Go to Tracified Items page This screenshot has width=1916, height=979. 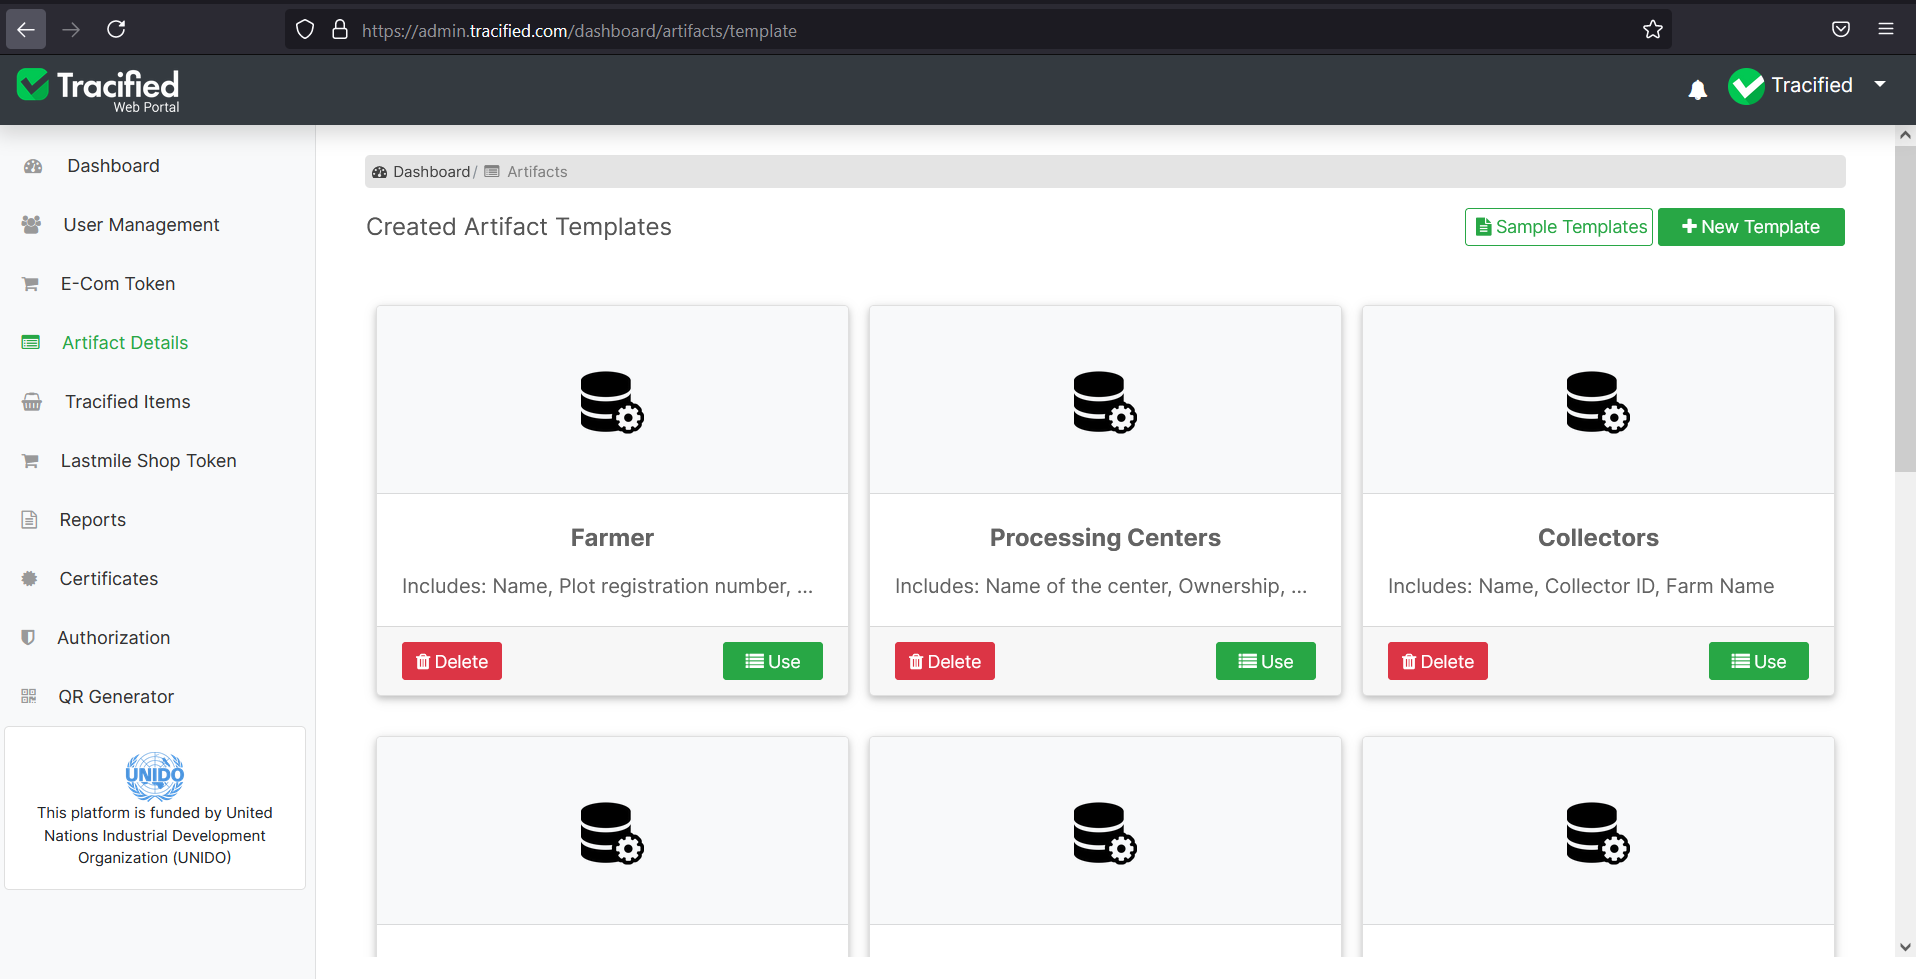(x=128, y=402)
